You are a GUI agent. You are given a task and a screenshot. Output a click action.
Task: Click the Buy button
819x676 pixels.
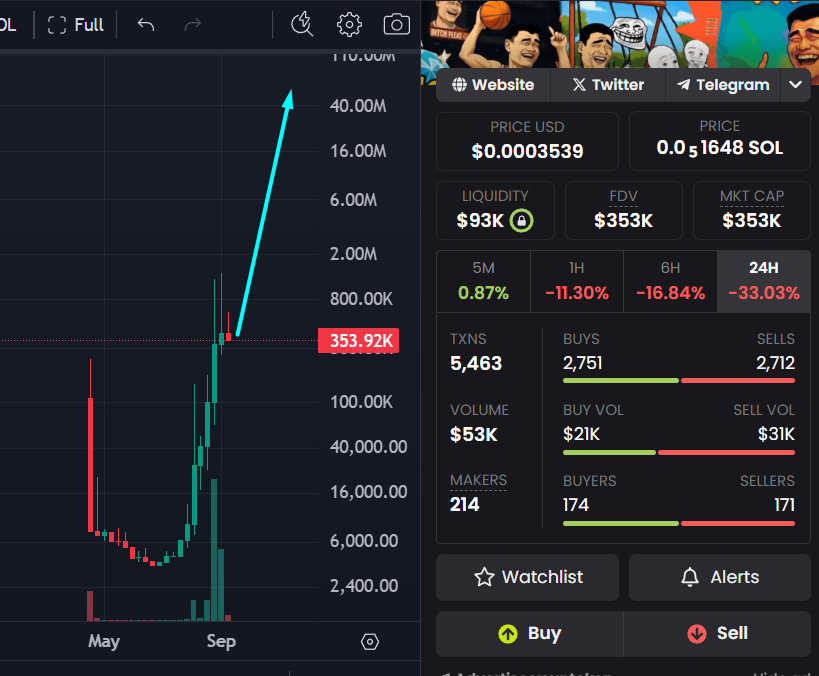coord(530,634)
